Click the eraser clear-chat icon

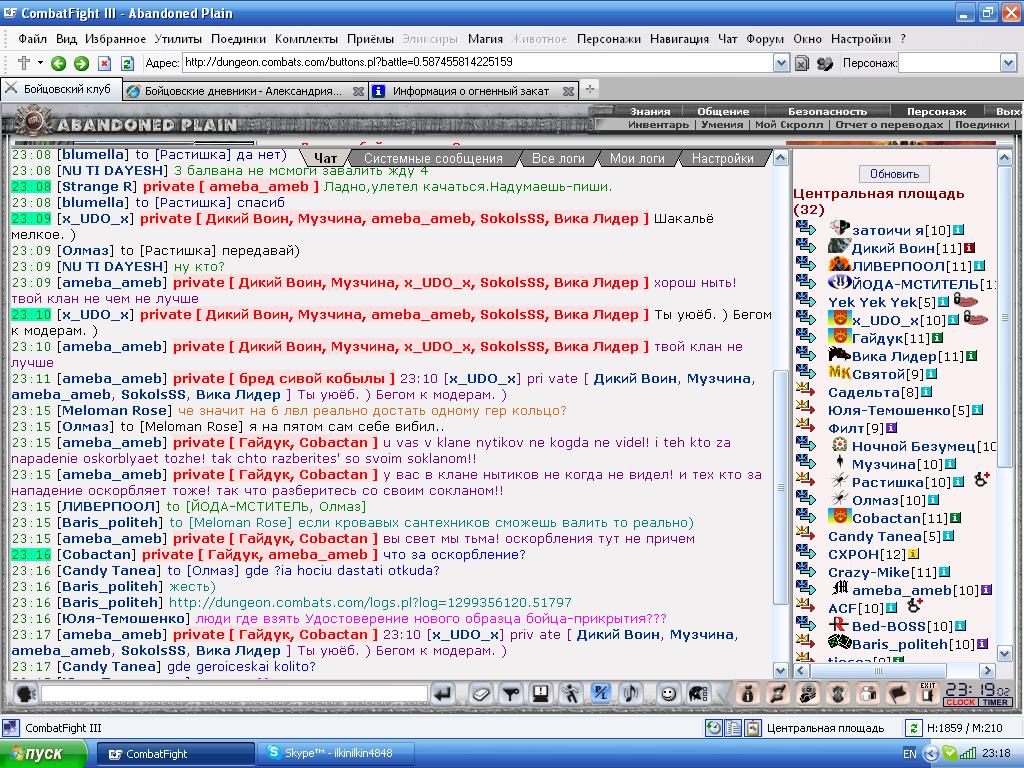tap(481, 694)
